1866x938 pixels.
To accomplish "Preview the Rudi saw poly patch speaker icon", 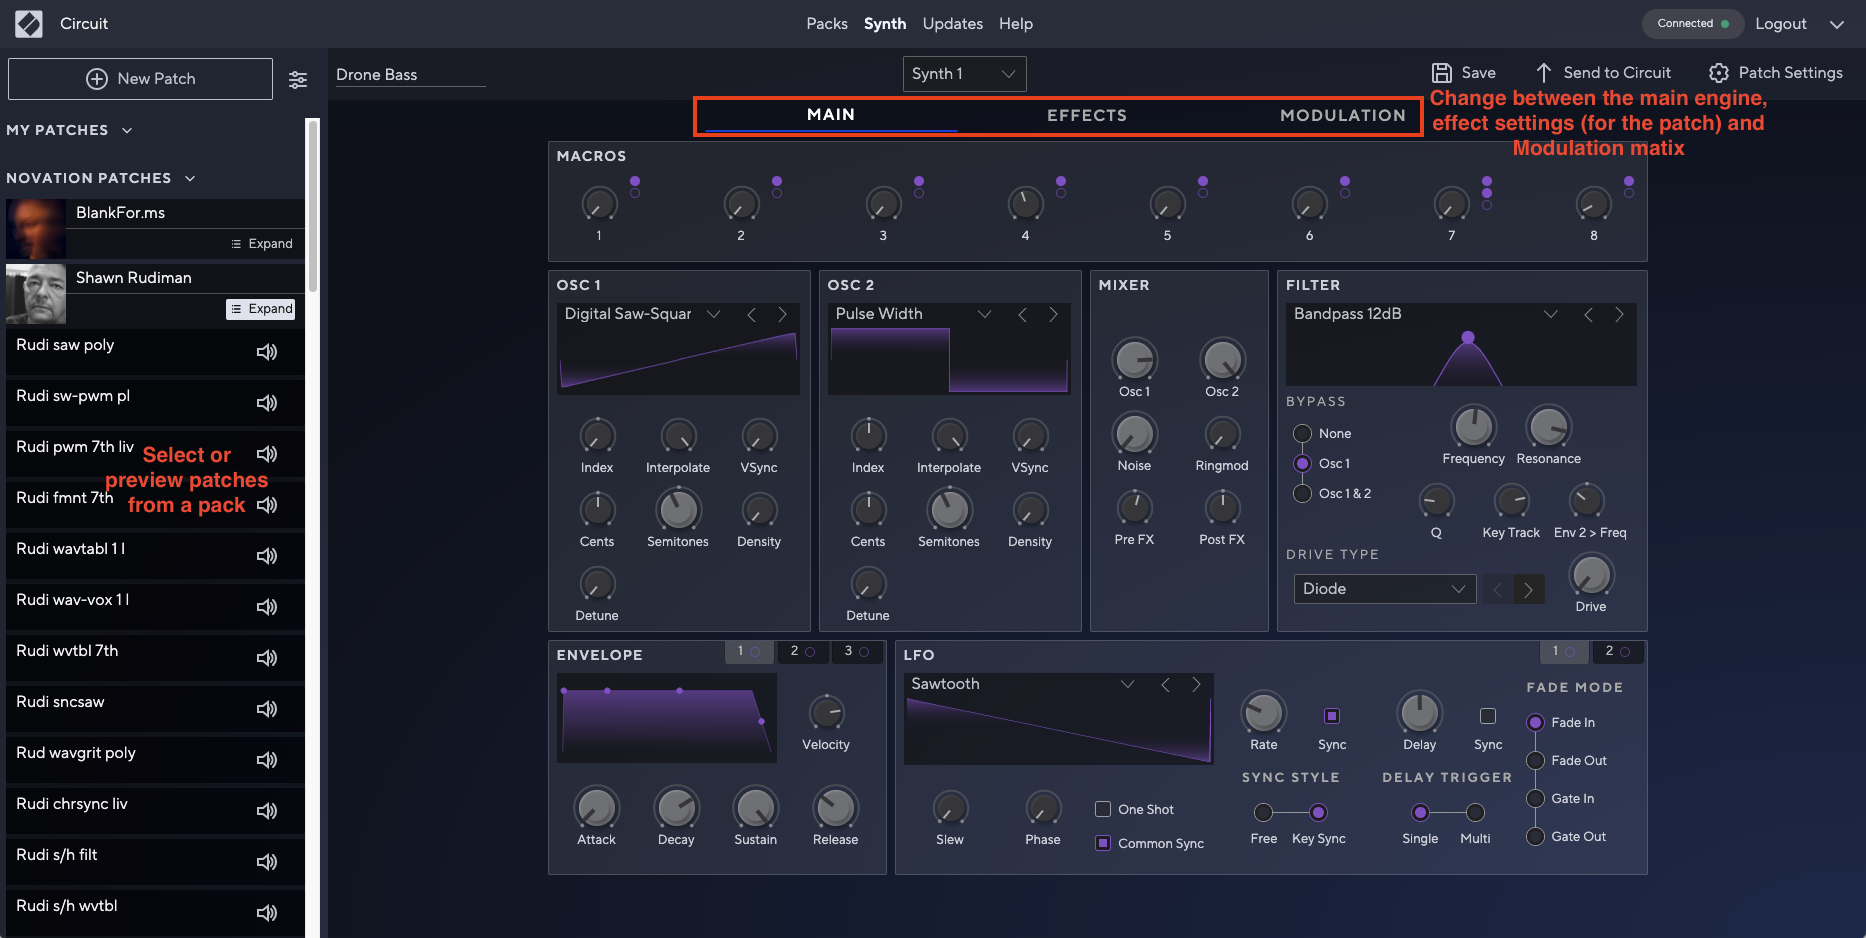I will tap(267, 352).
